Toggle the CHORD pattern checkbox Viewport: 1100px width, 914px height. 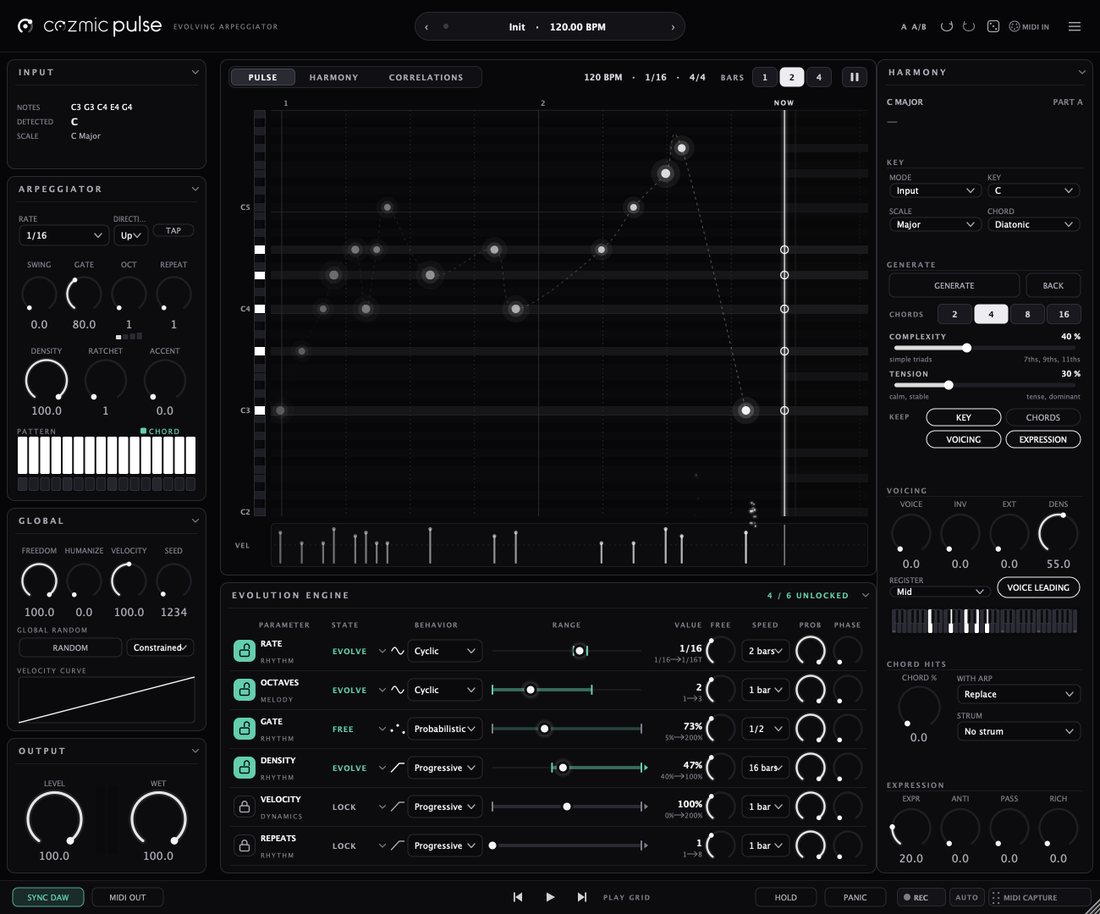point(143,431)
